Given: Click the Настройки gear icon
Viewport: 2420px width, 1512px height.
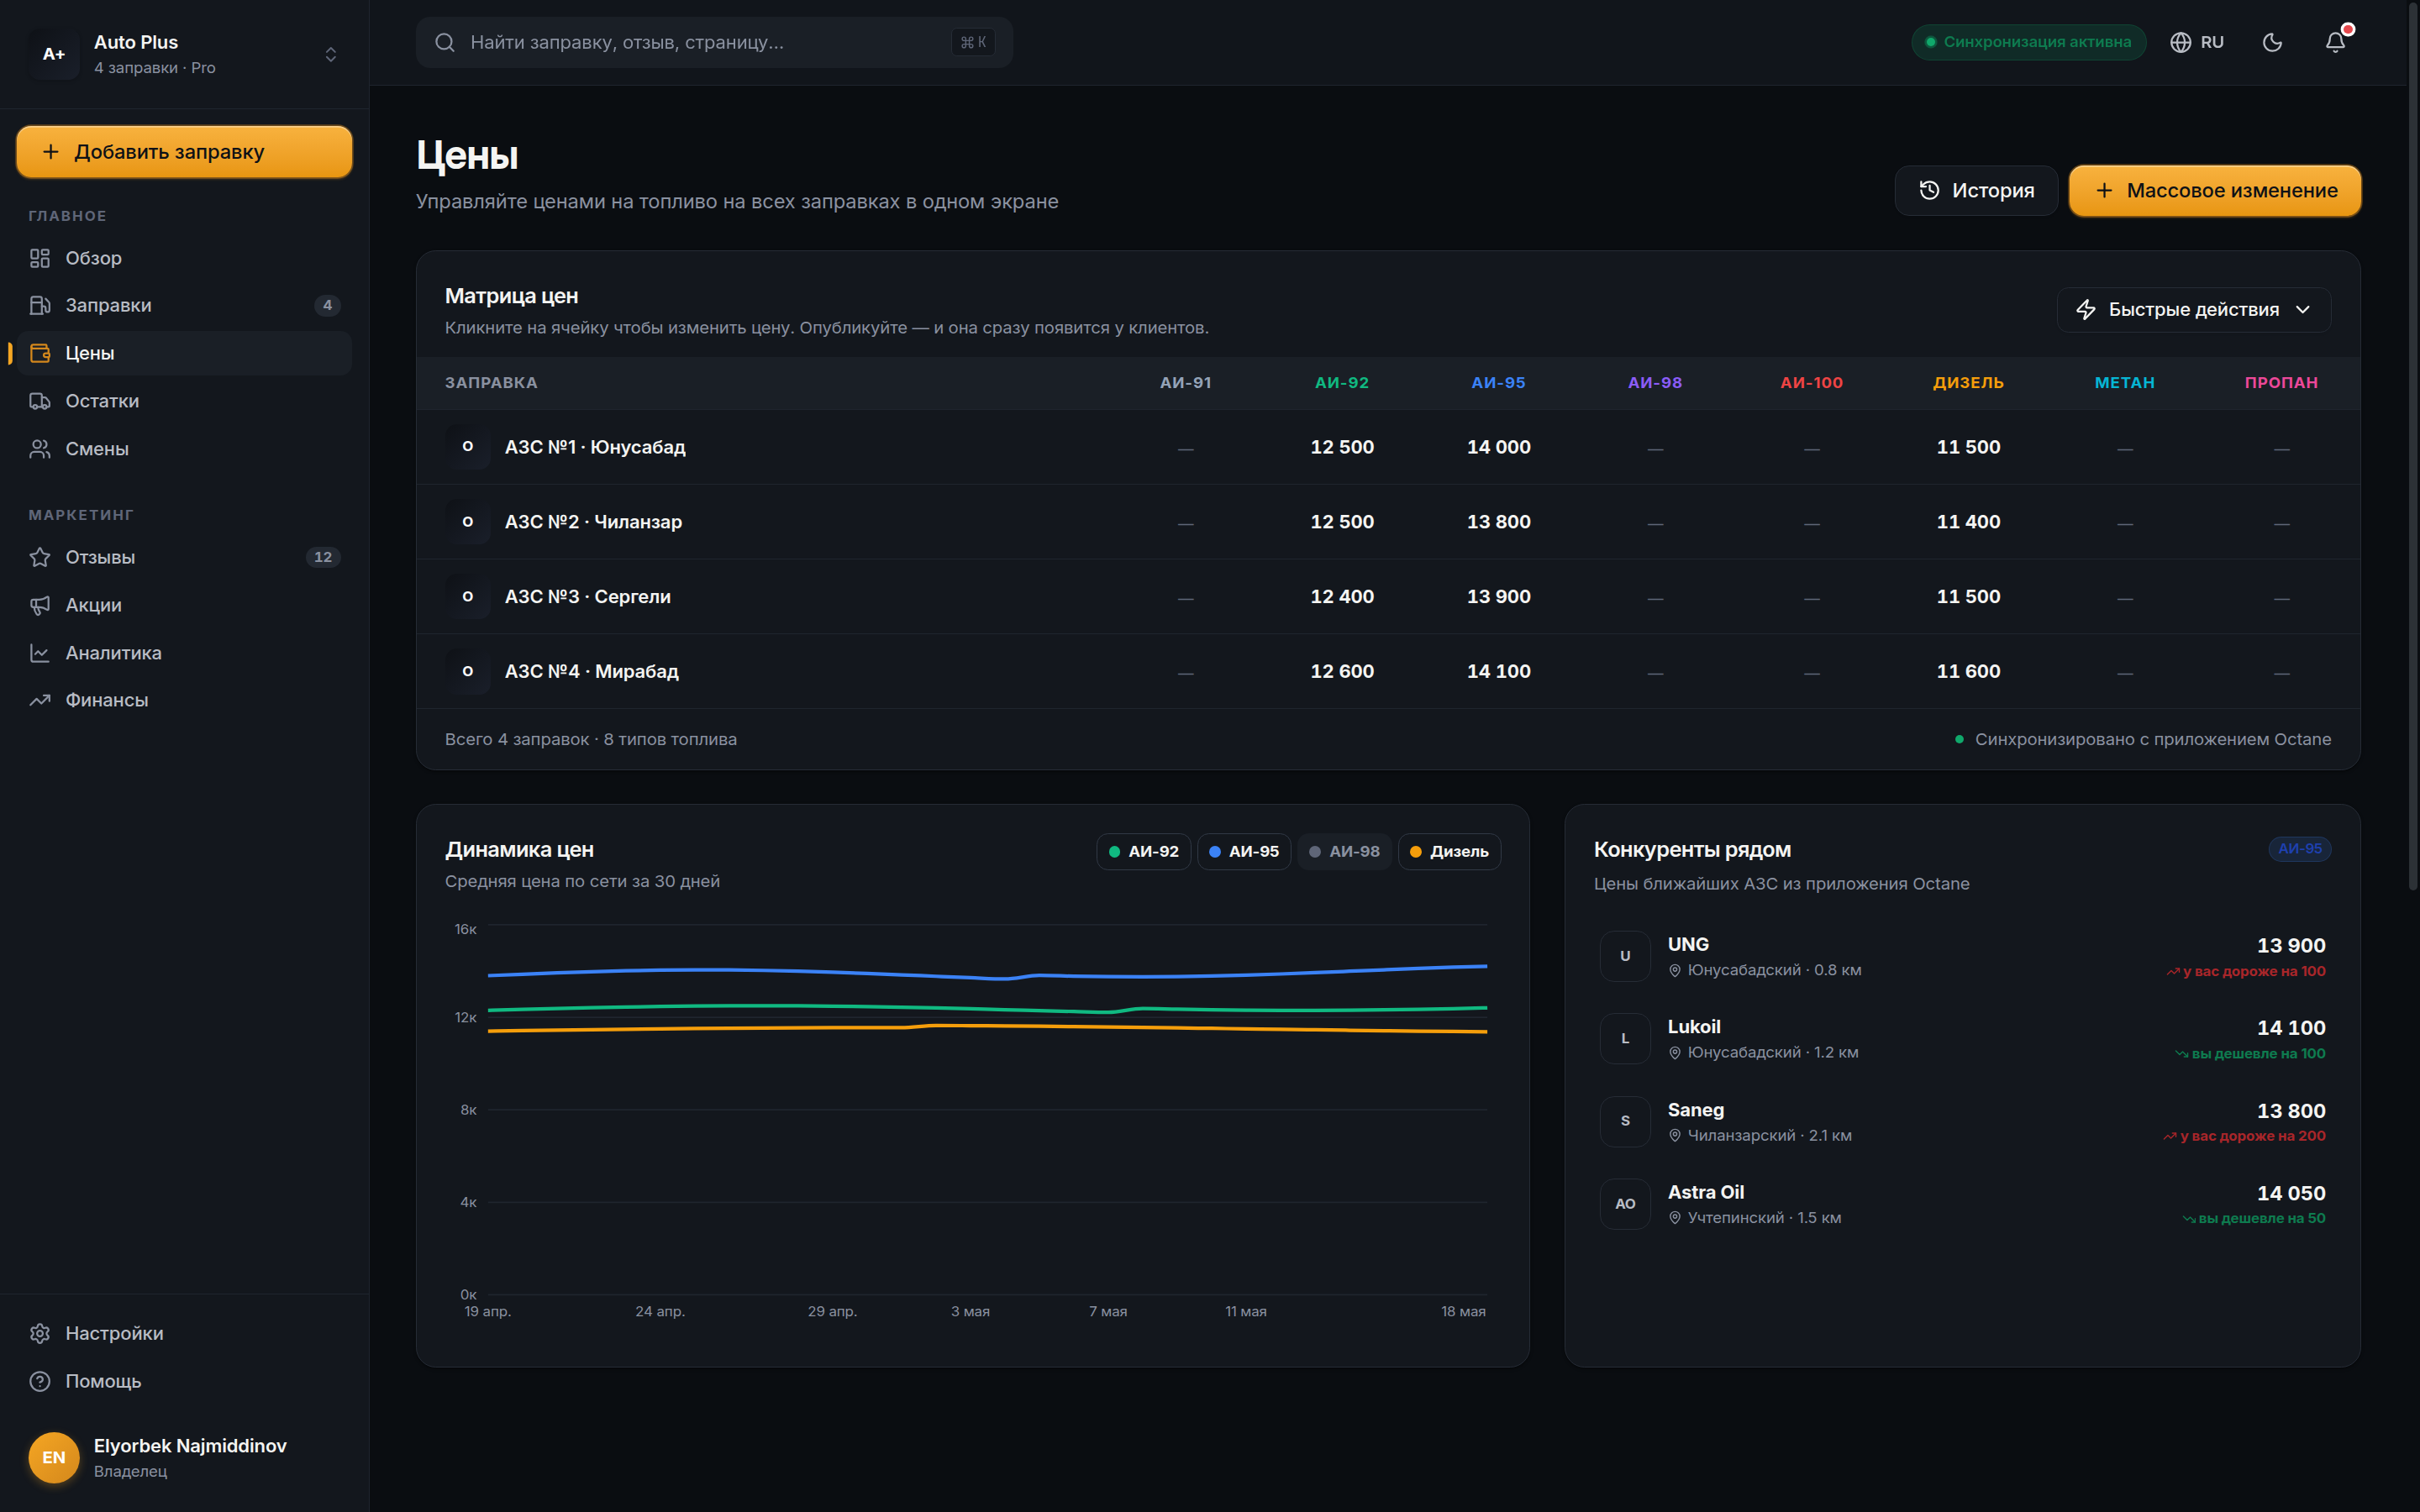Looking at the screenshot, I should pos(40,1333).
